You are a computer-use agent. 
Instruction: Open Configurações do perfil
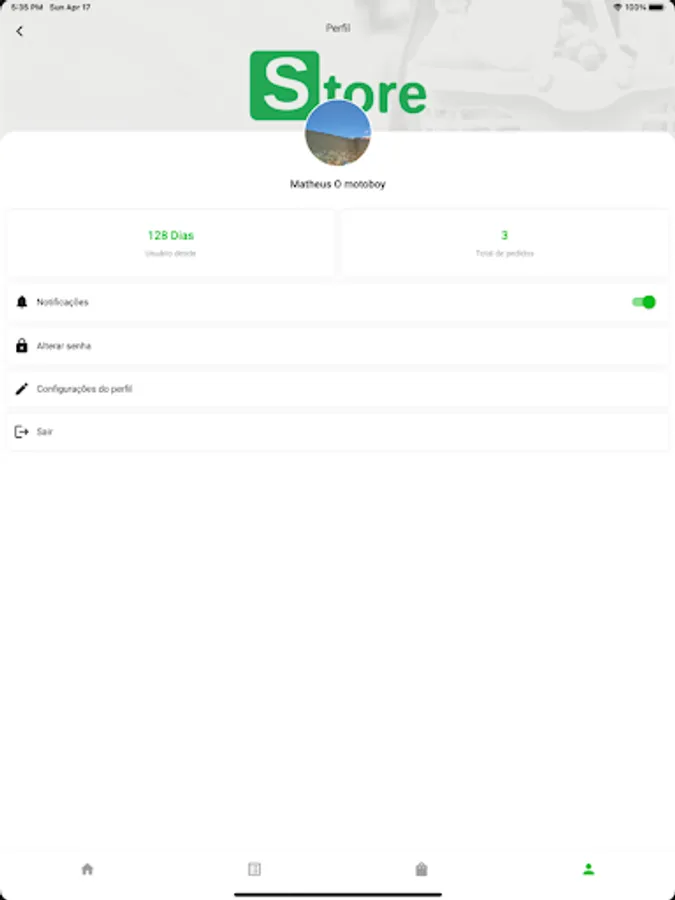338,389
